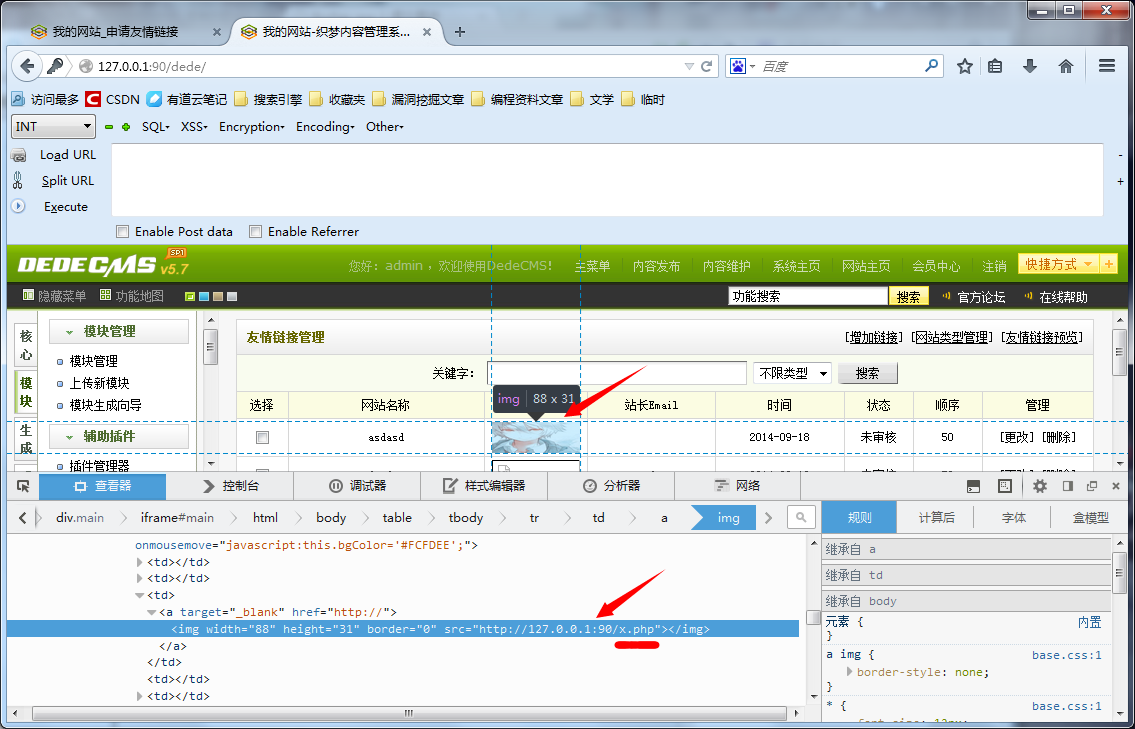This screenshot has height=729, width=1135.
Task: Collapse the a target=_blank node
Action: (x=151, y=612)
